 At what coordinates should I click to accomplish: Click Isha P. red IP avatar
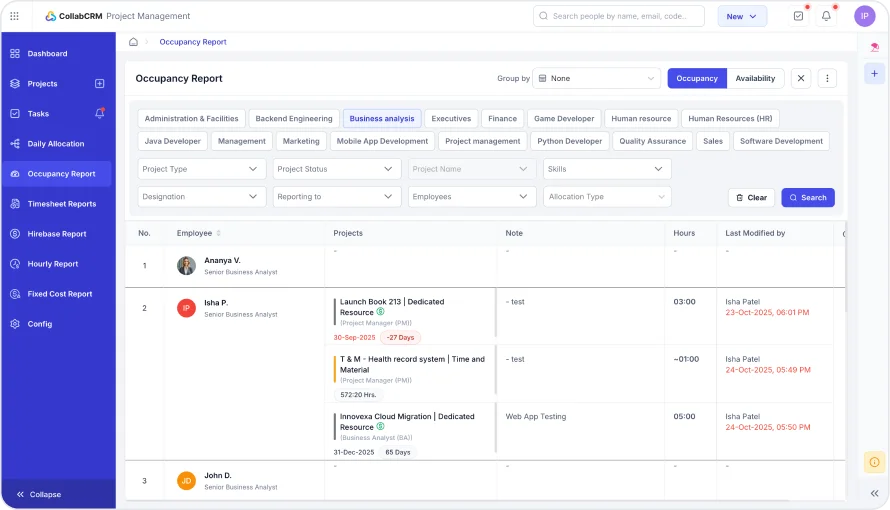(x=186, y=308)
